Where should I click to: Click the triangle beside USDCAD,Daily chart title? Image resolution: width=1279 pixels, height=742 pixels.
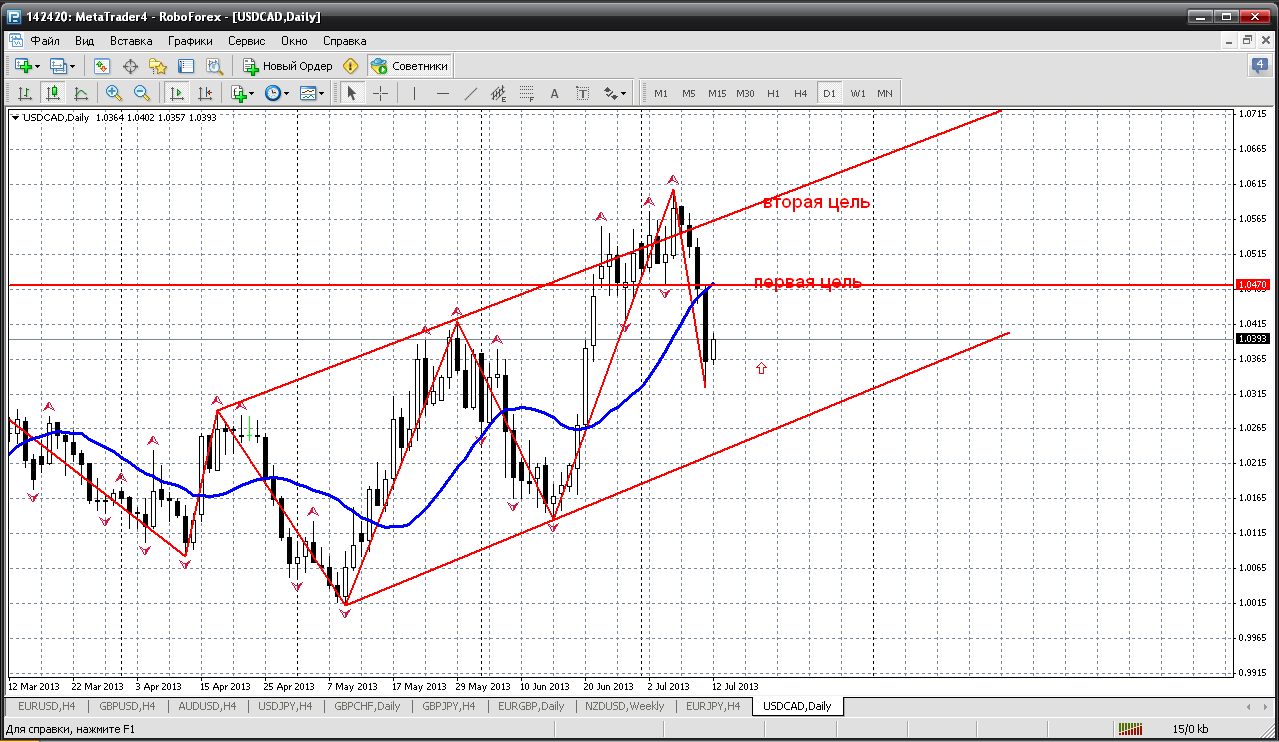(x=15, y=117)
